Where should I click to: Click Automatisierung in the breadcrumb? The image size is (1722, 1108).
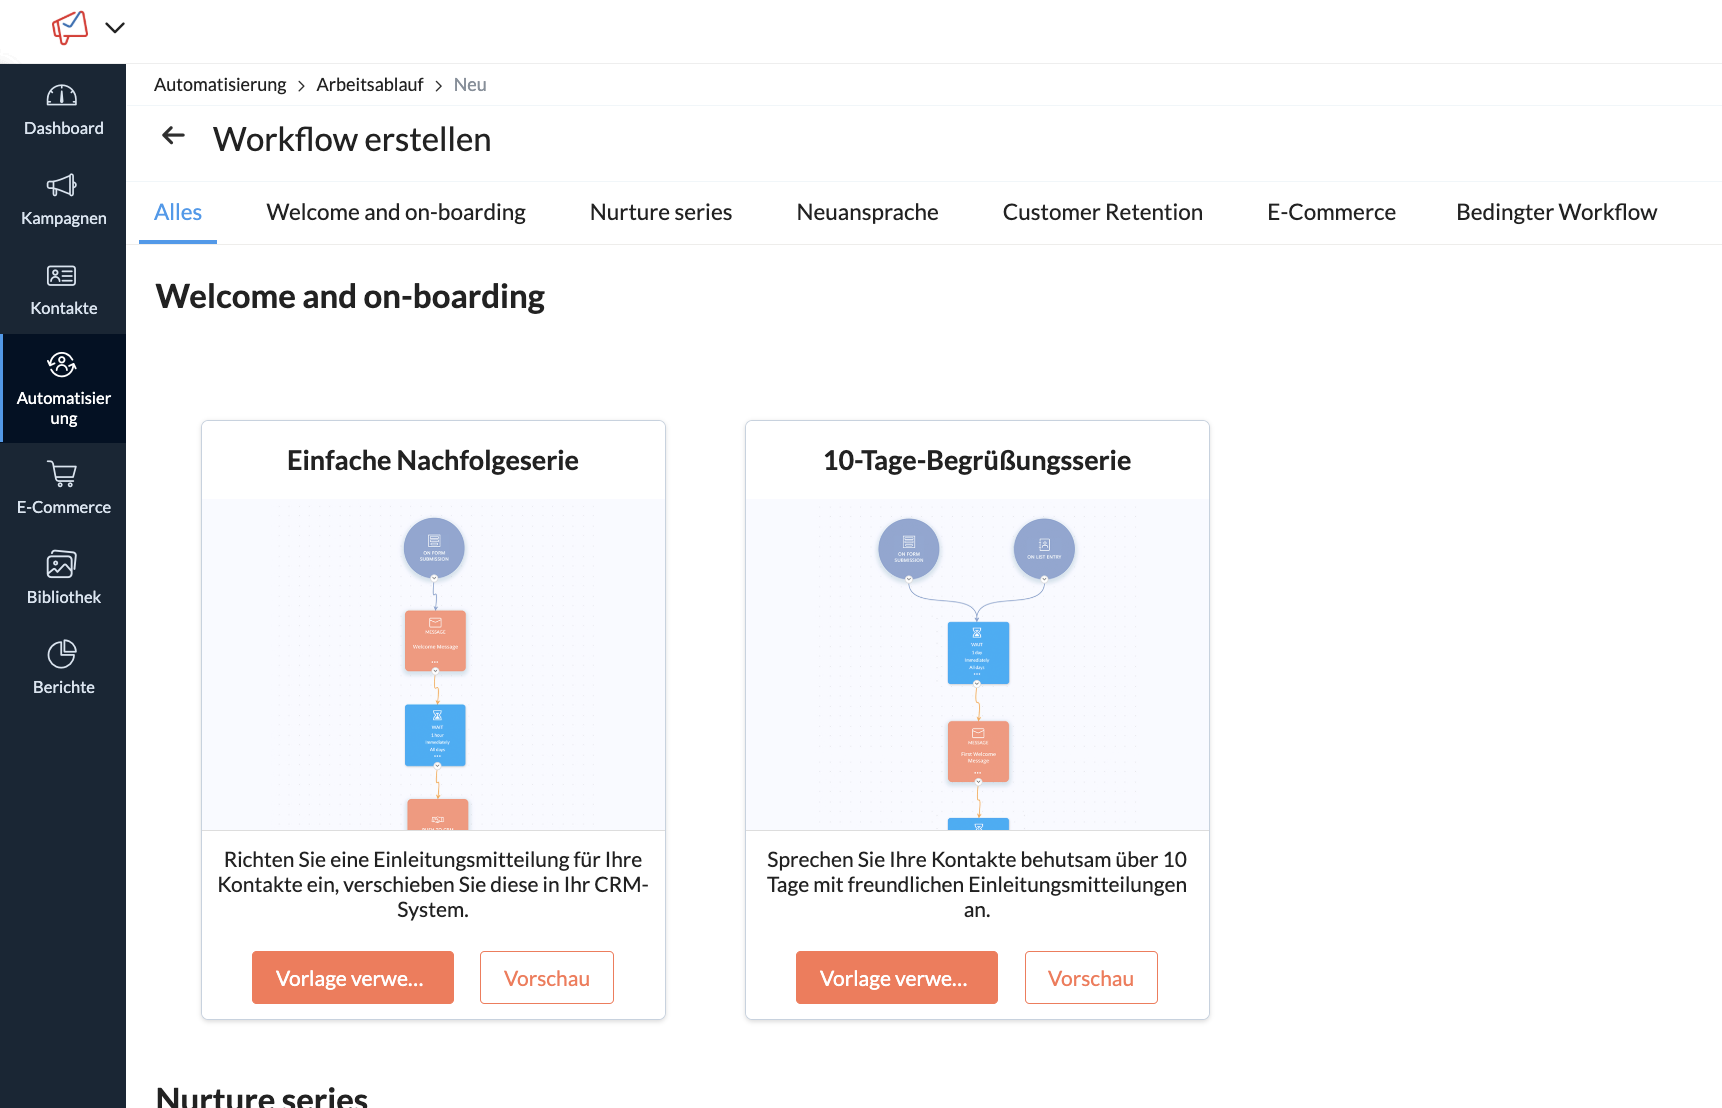click(220, 85)
